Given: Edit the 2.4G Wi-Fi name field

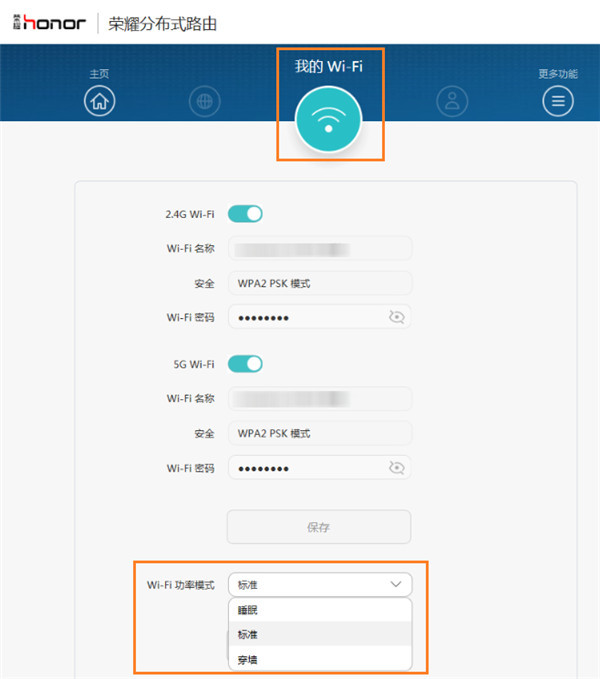Looking at the screenshot, I should (x=320, y=249).
